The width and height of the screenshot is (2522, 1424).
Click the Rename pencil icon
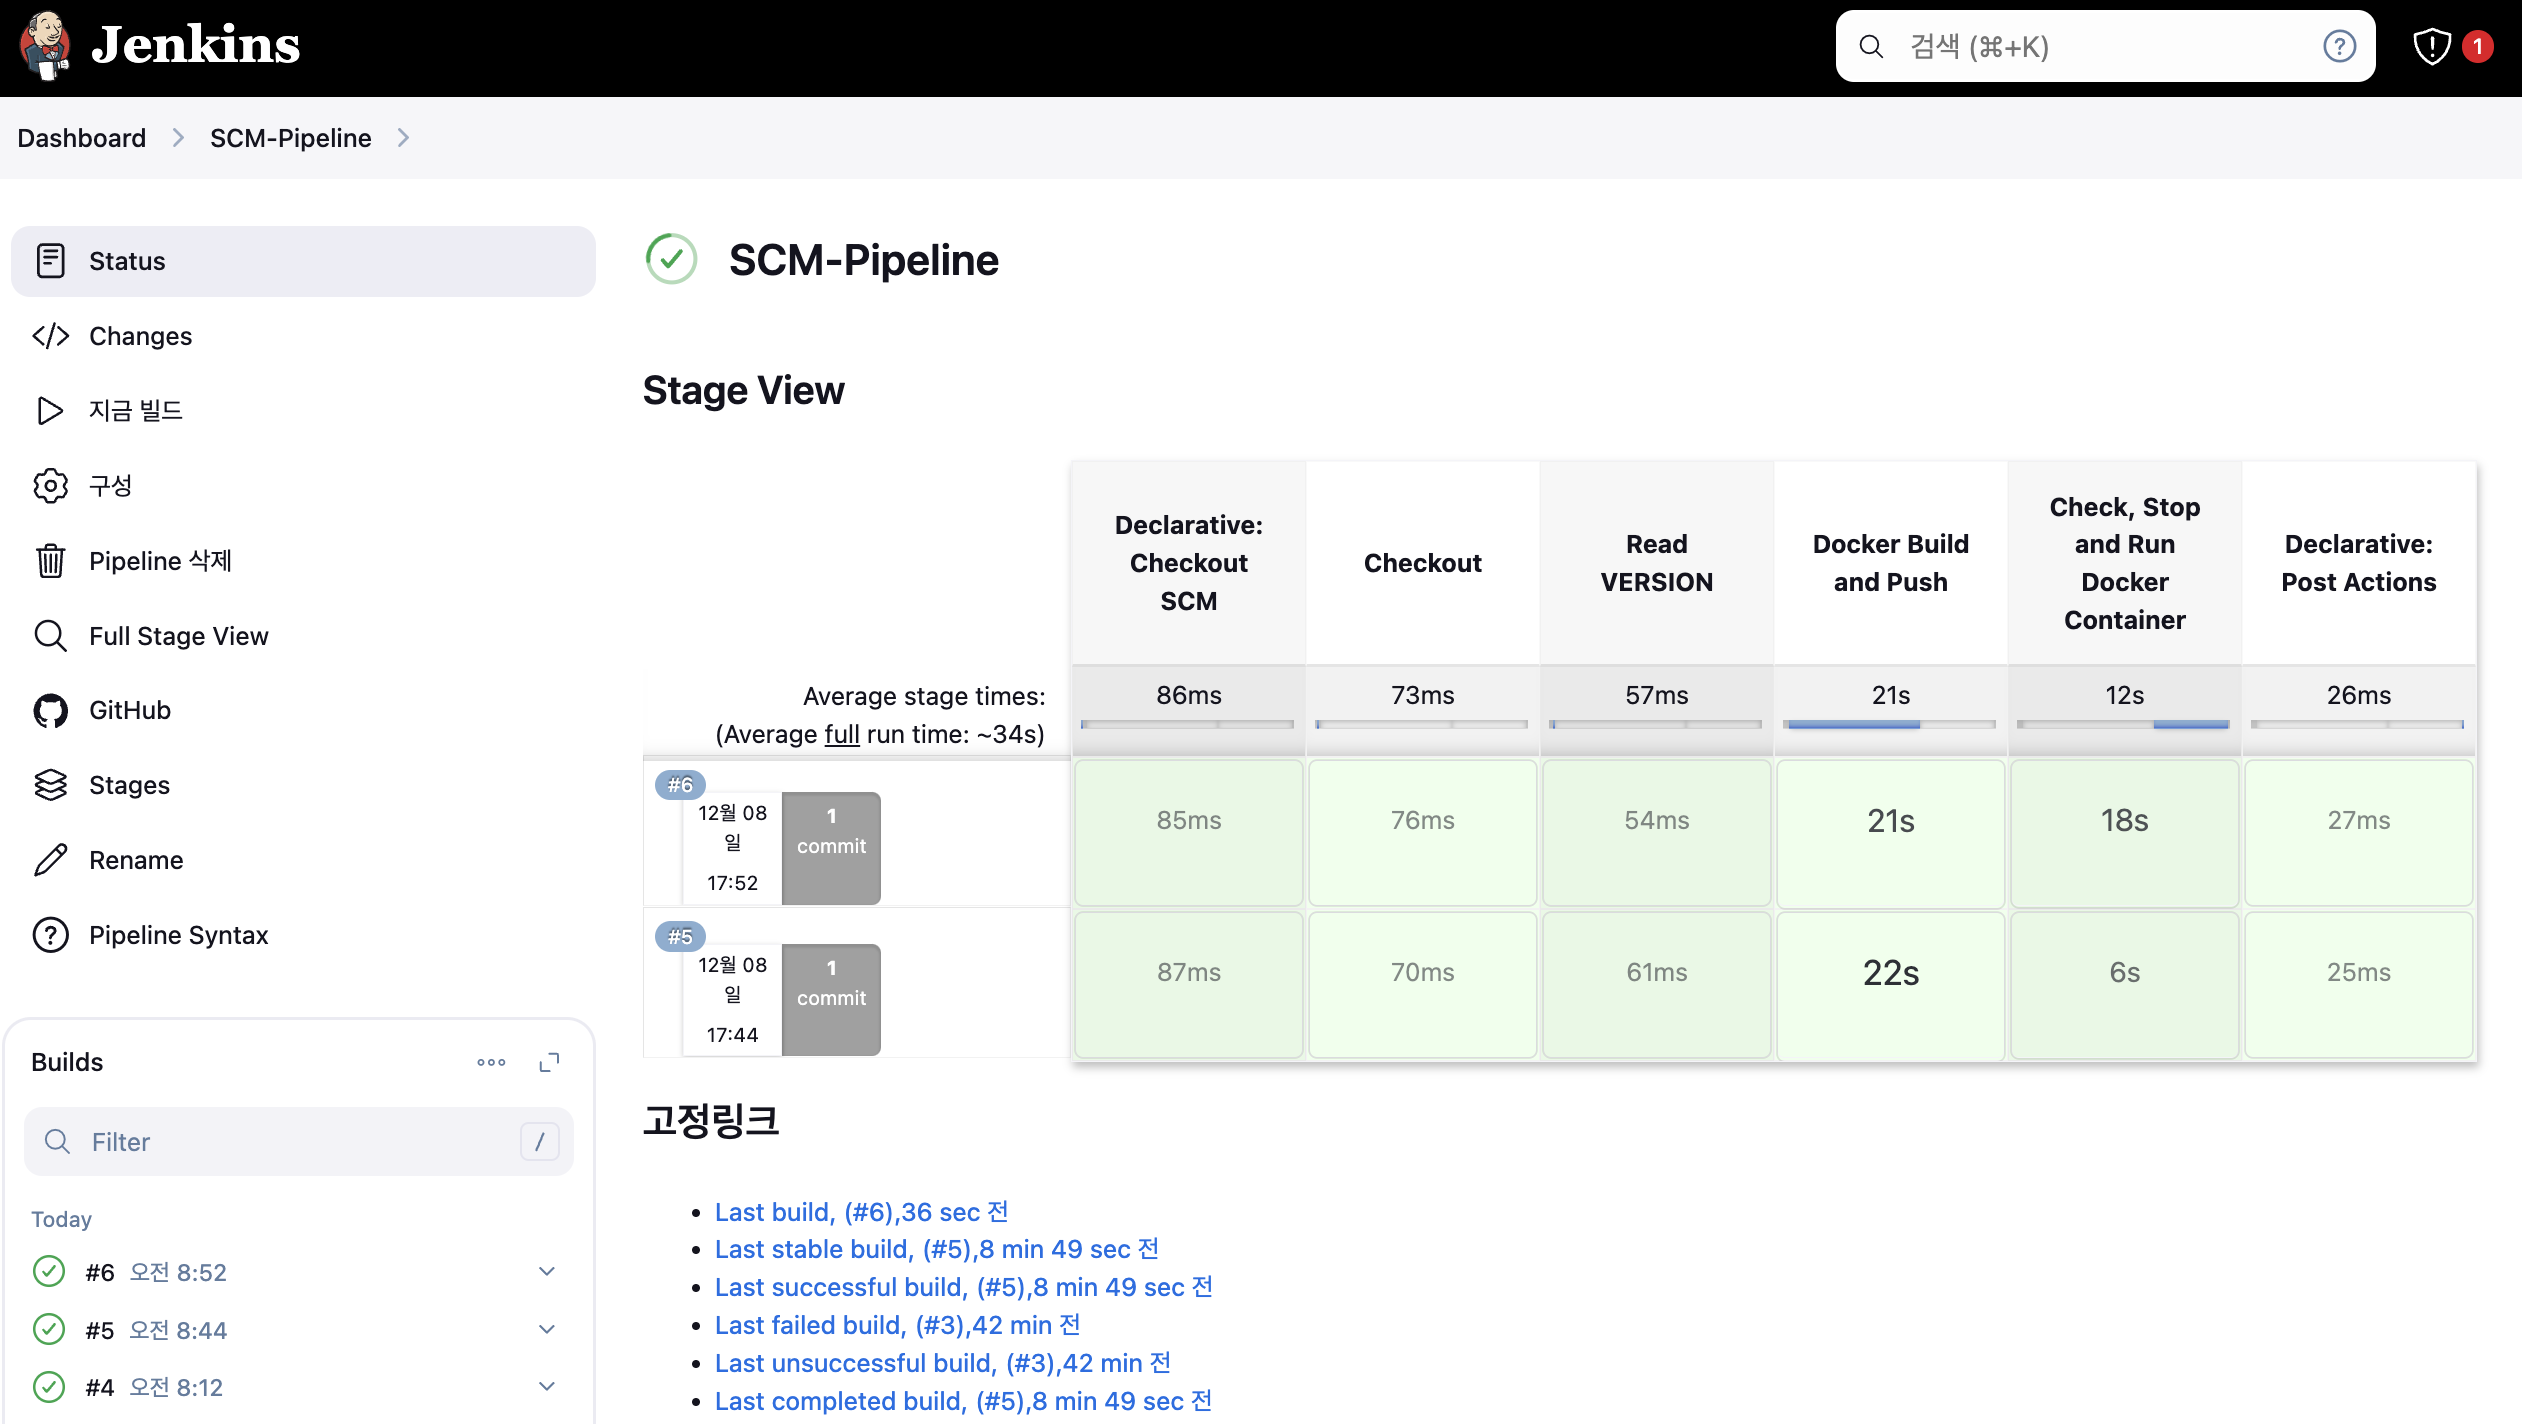click(x=50, y=860)
